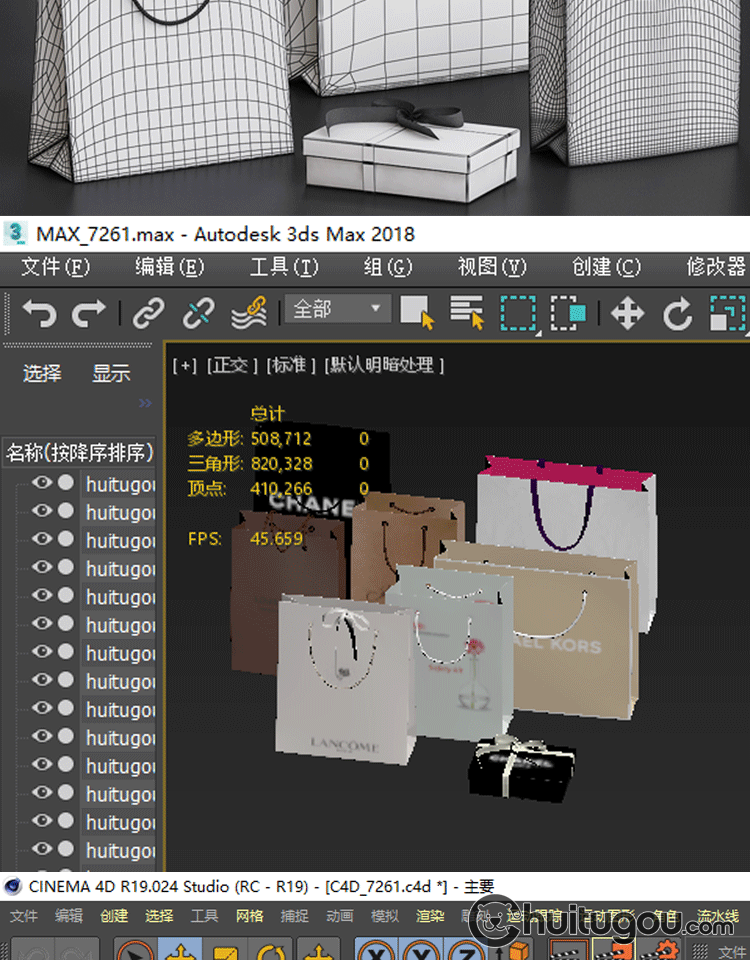Hide the topmost huitugou object via eye icon
This screenshot has width=750, height=960.
click(x=42, y=482)
